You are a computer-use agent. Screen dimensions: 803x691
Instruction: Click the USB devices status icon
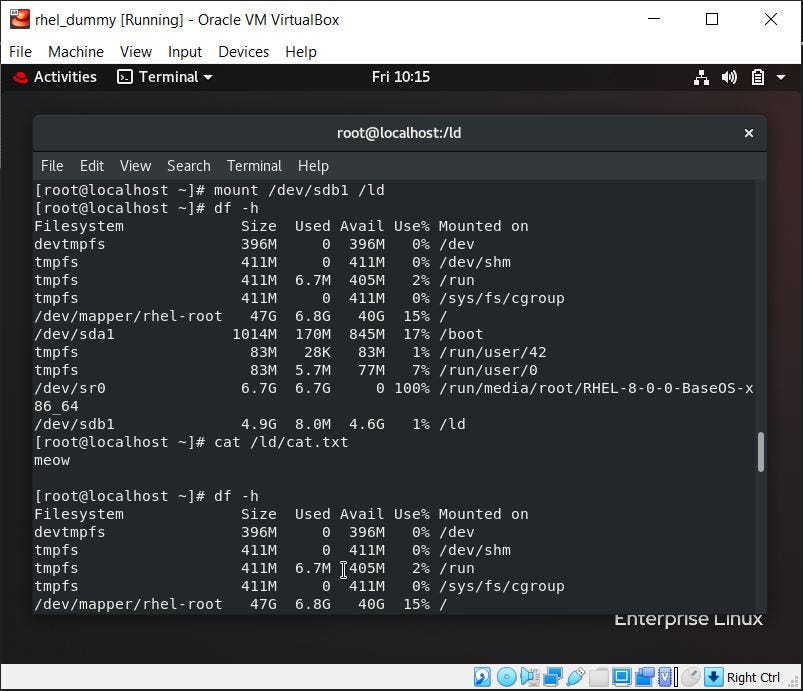pyautogui.click(x=576, y=677)
